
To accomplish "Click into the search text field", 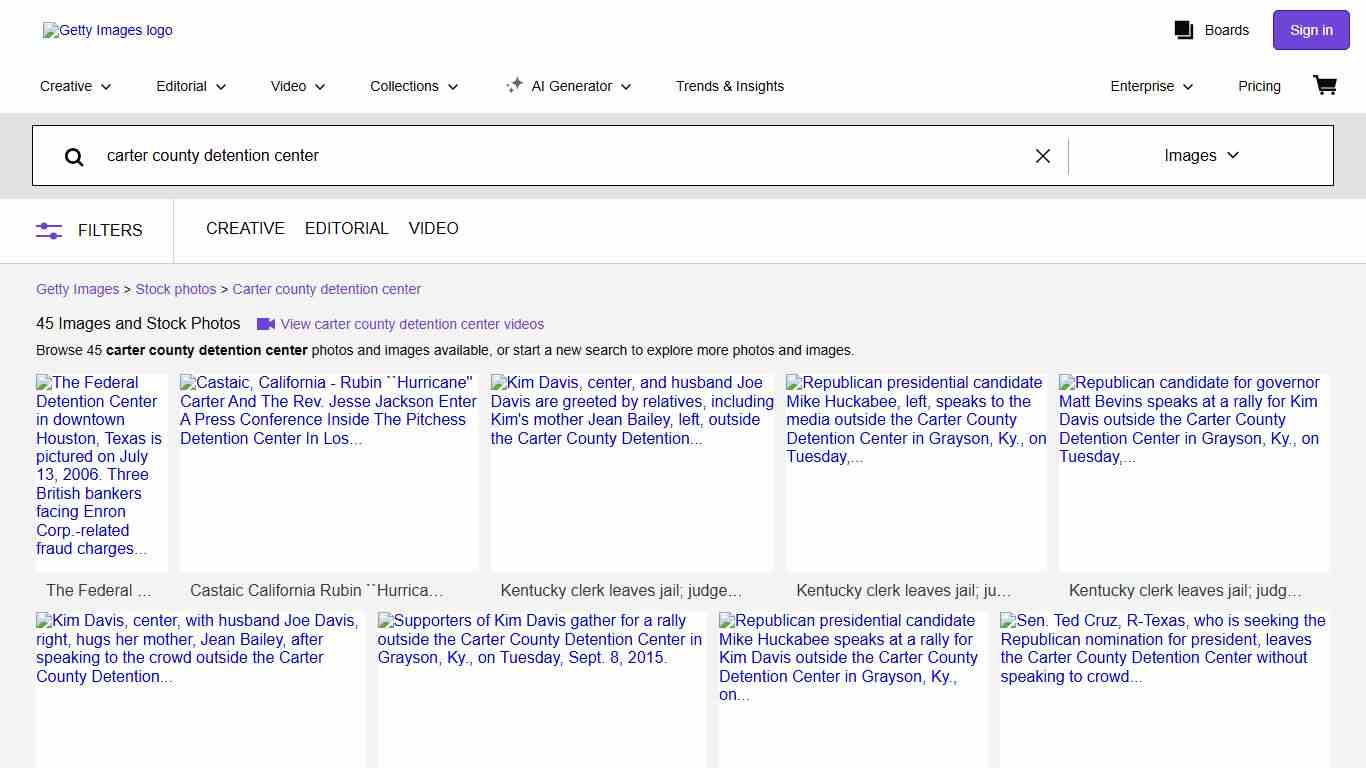I will click(x=560, y=156).
